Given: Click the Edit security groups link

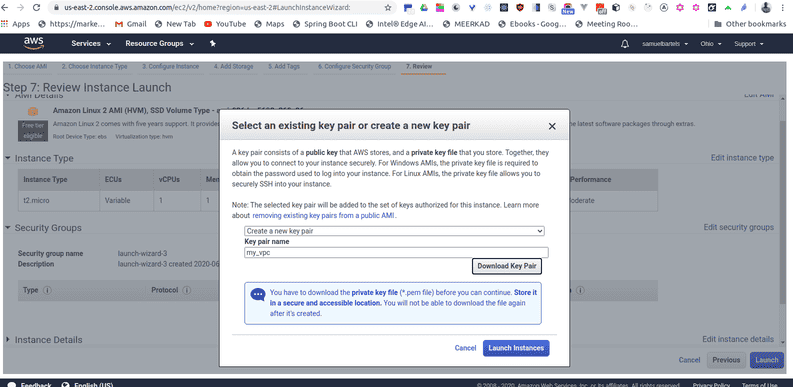Looking at the screenshot, I should click(x=738, y=227).
